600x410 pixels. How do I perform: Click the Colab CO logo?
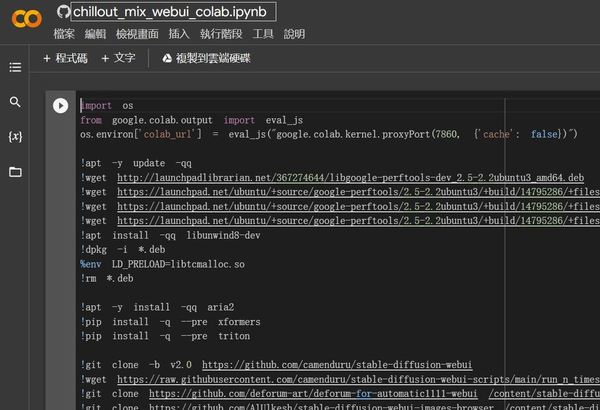pos(26,18)
